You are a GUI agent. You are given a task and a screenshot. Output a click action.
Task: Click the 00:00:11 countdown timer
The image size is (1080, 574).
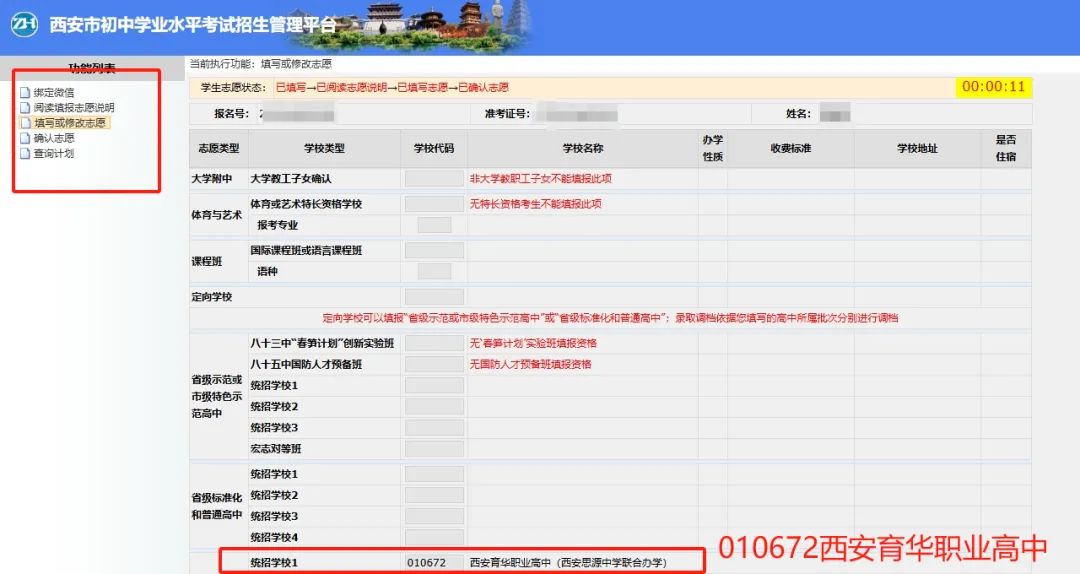pos(993,87)
